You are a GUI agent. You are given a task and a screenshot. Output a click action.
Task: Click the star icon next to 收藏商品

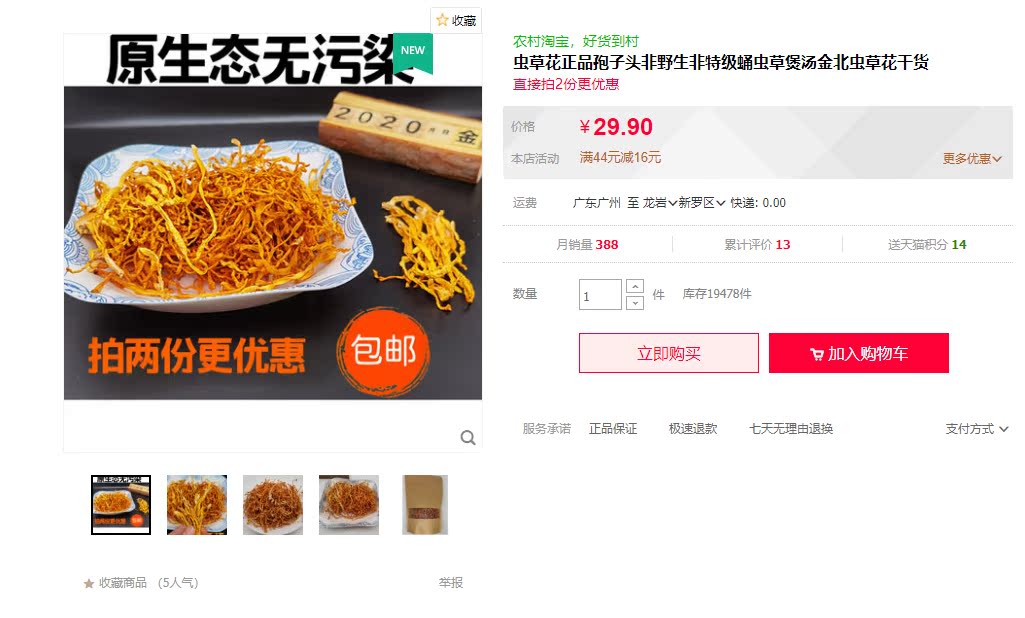[89, 583]
